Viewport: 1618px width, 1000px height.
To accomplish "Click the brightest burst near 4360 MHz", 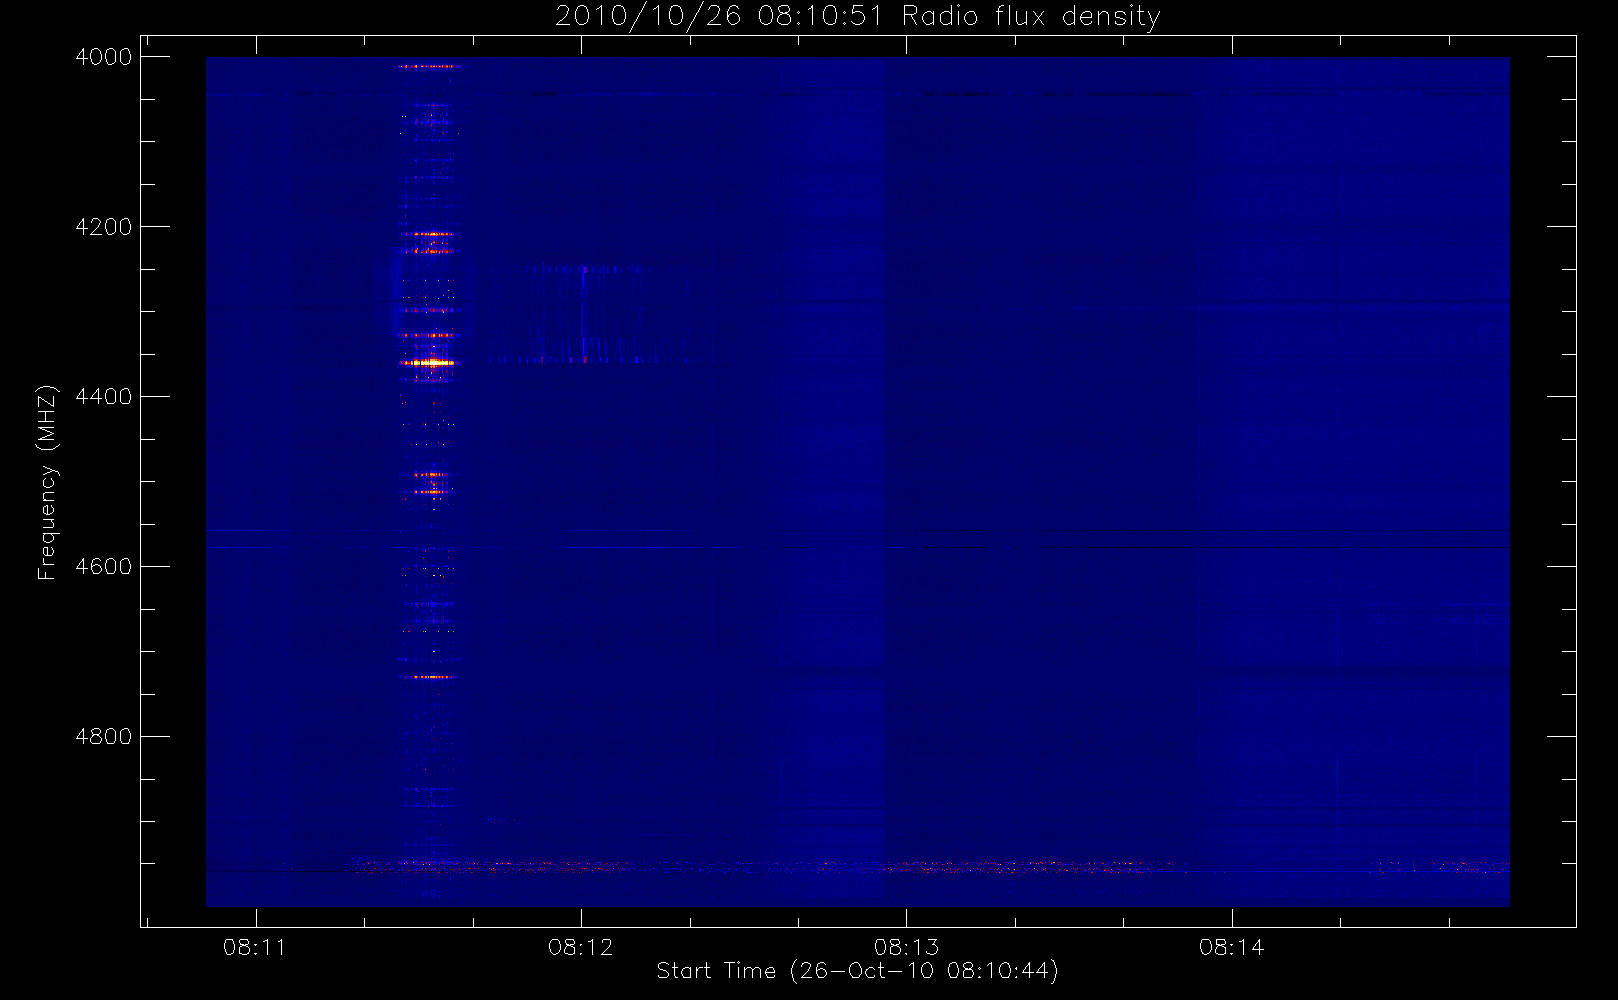I will click(x=432, y=363).
